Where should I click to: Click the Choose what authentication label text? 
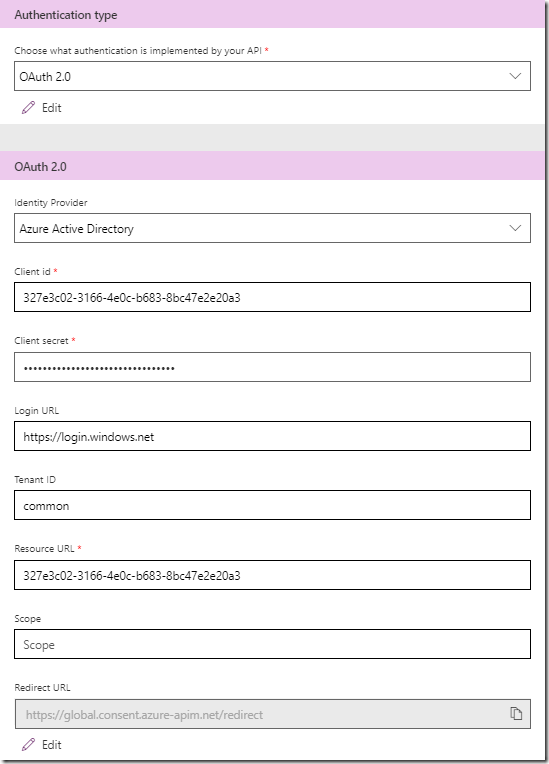tap(138, 51)
